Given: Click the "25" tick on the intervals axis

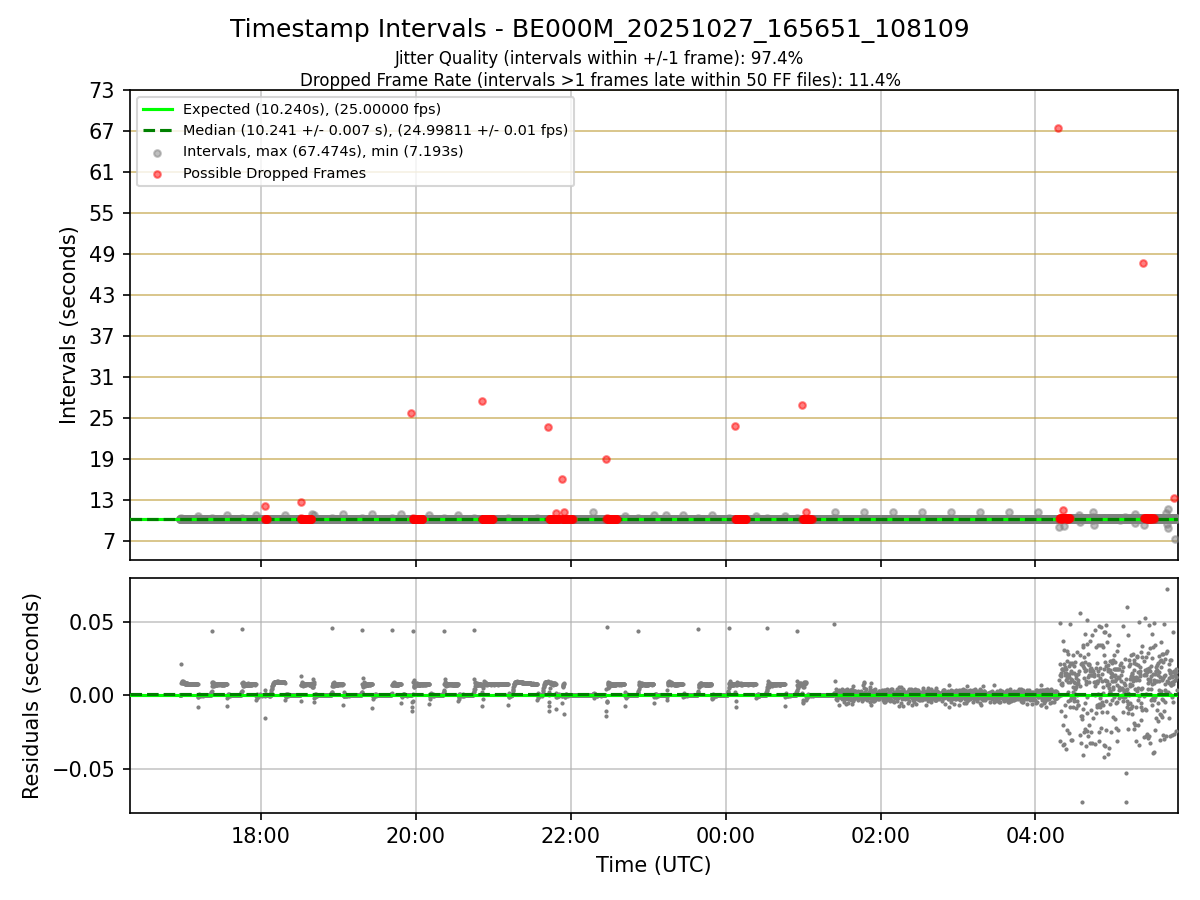Looking at the screenshot, I should pos(104,419).
